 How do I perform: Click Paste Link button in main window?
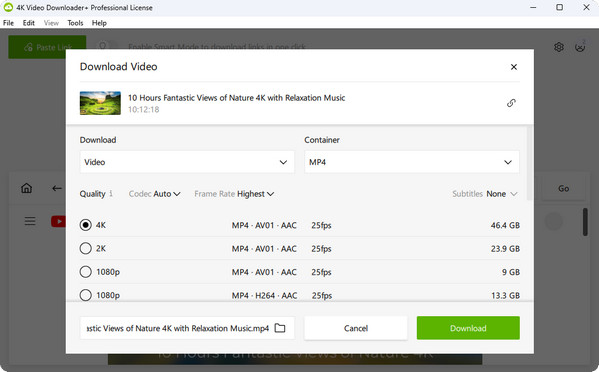pyautogui.click(x=47, y=47)
